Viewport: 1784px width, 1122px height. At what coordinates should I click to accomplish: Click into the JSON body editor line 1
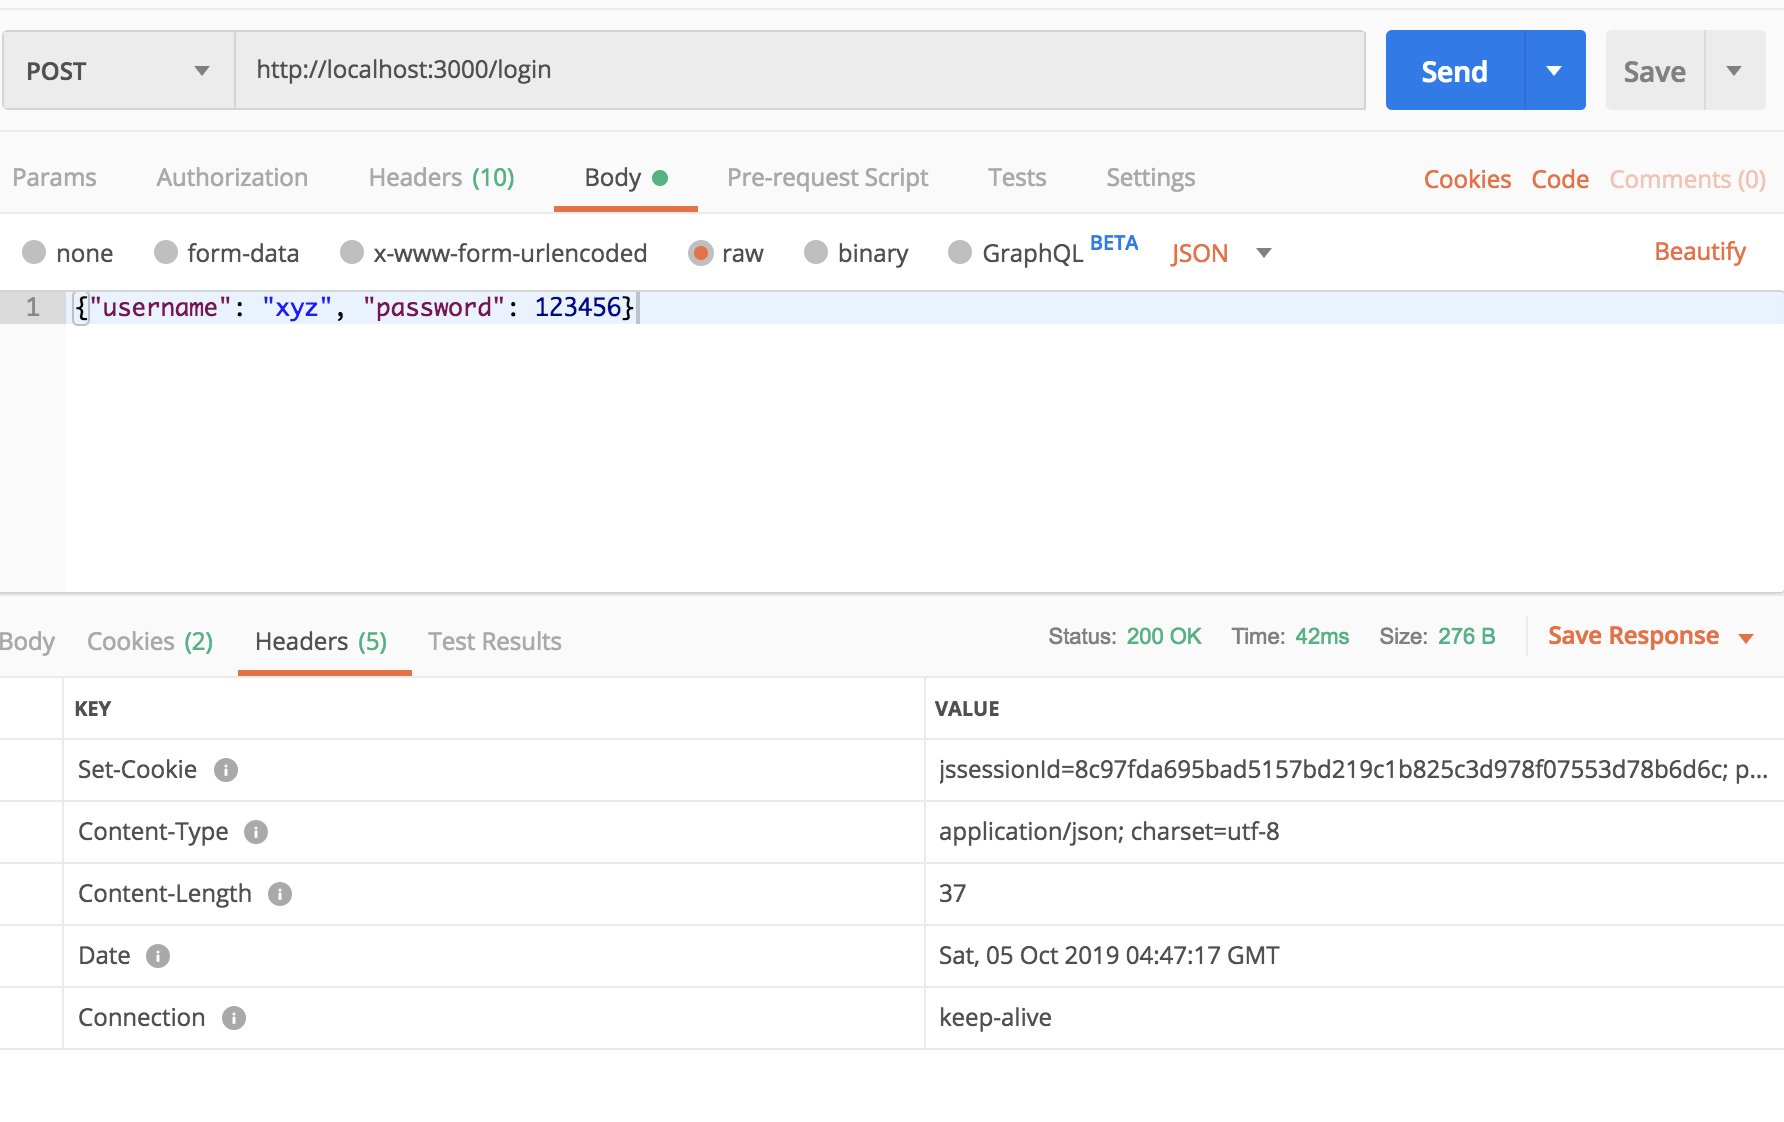coord(924,307)
